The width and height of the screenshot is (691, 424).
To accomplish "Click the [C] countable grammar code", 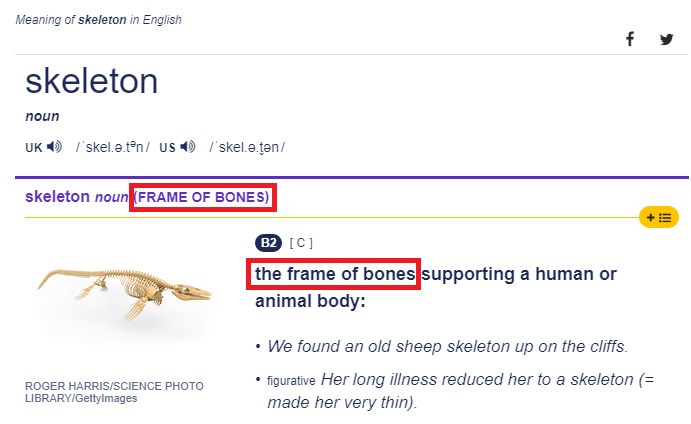I will tap(301, 243).
